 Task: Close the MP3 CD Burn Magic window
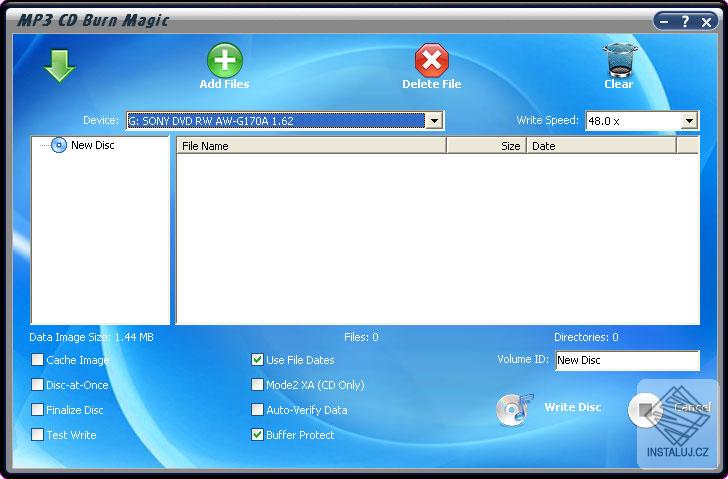click(x=706, y=22)
